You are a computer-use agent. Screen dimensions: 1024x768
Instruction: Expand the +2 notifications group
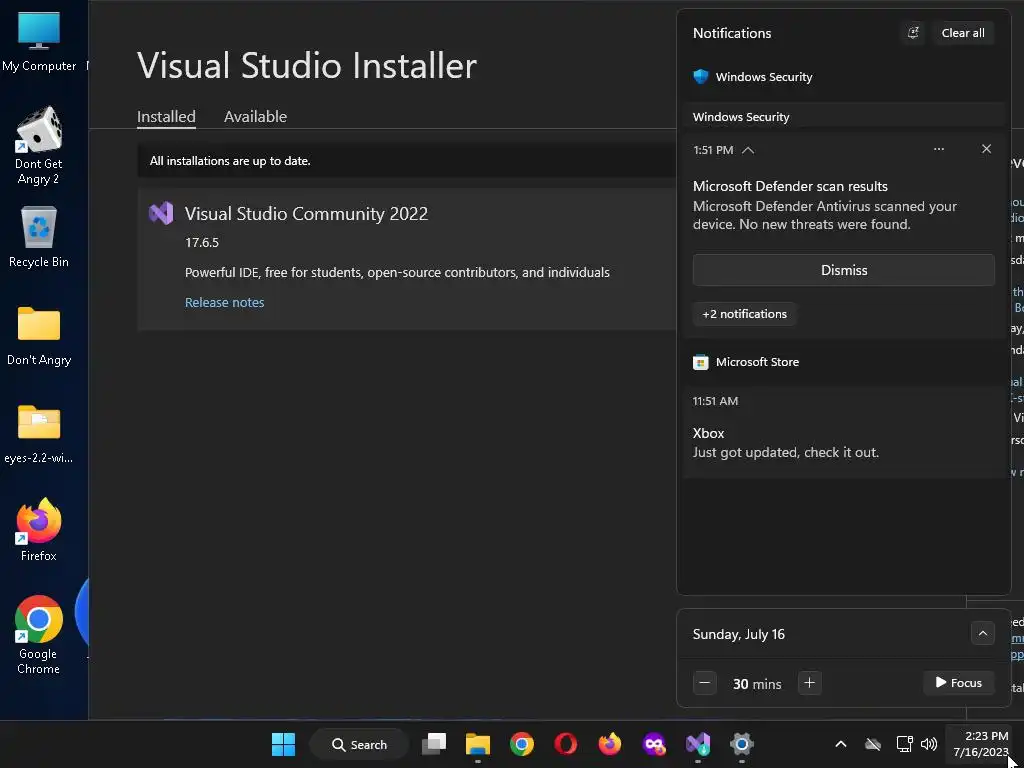744,314
